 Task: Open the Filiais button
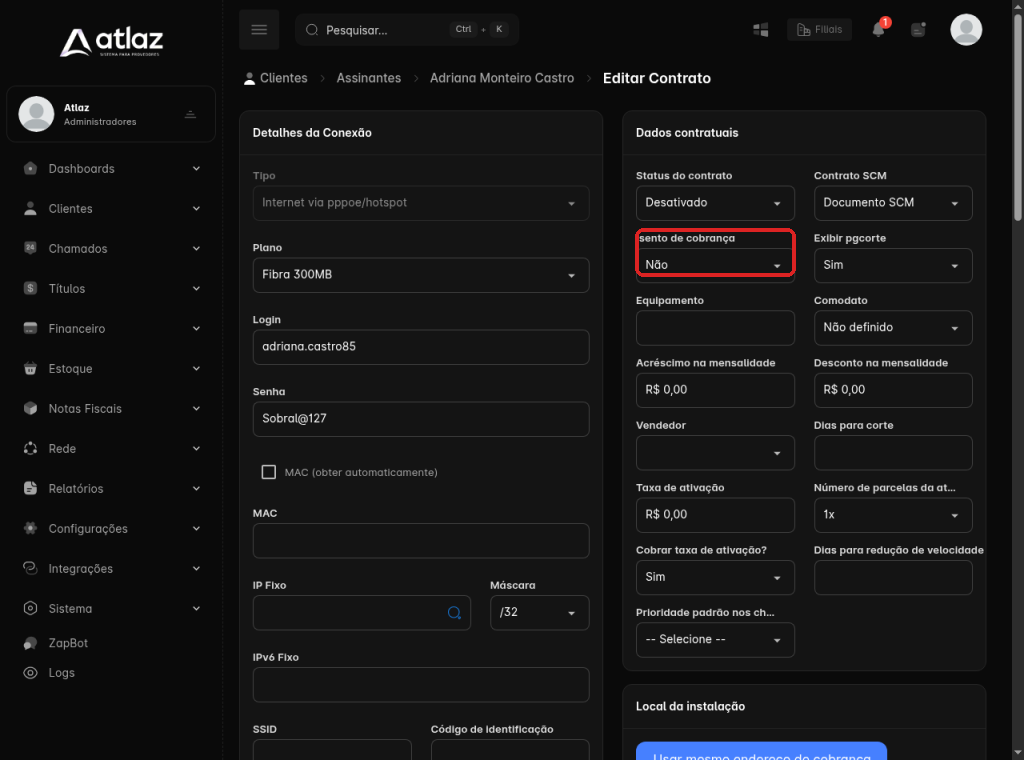(820, 29)
